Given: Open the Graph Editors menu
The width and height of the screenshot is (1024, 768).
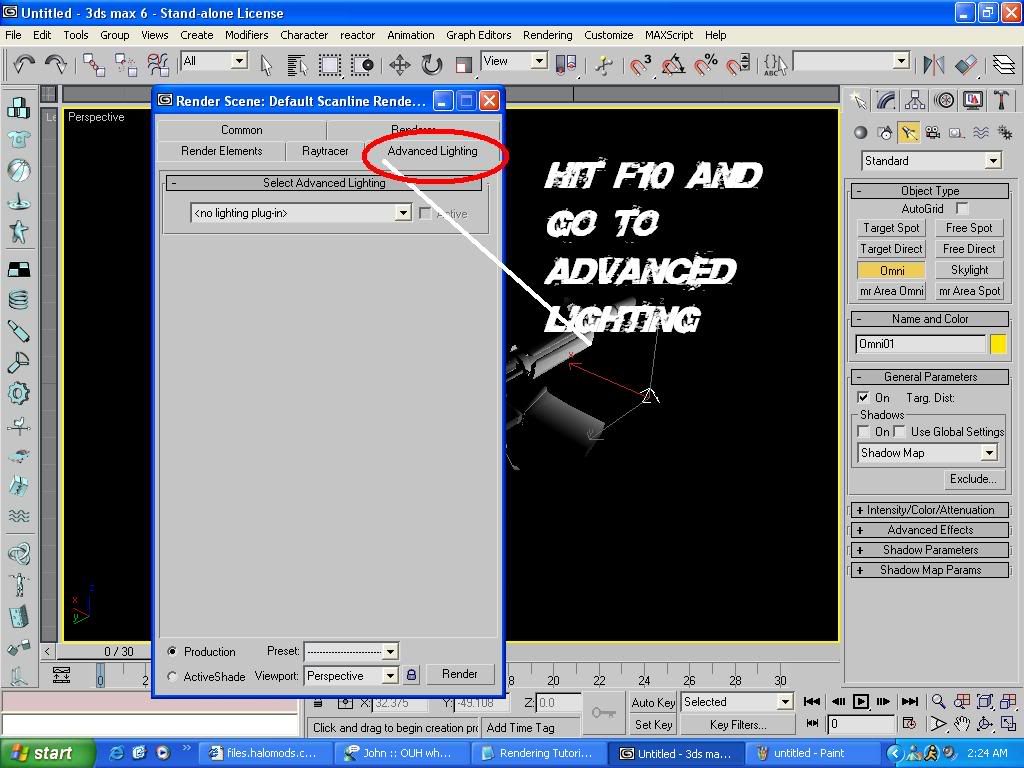Looking at the screenshot, I should coord(479,35).
